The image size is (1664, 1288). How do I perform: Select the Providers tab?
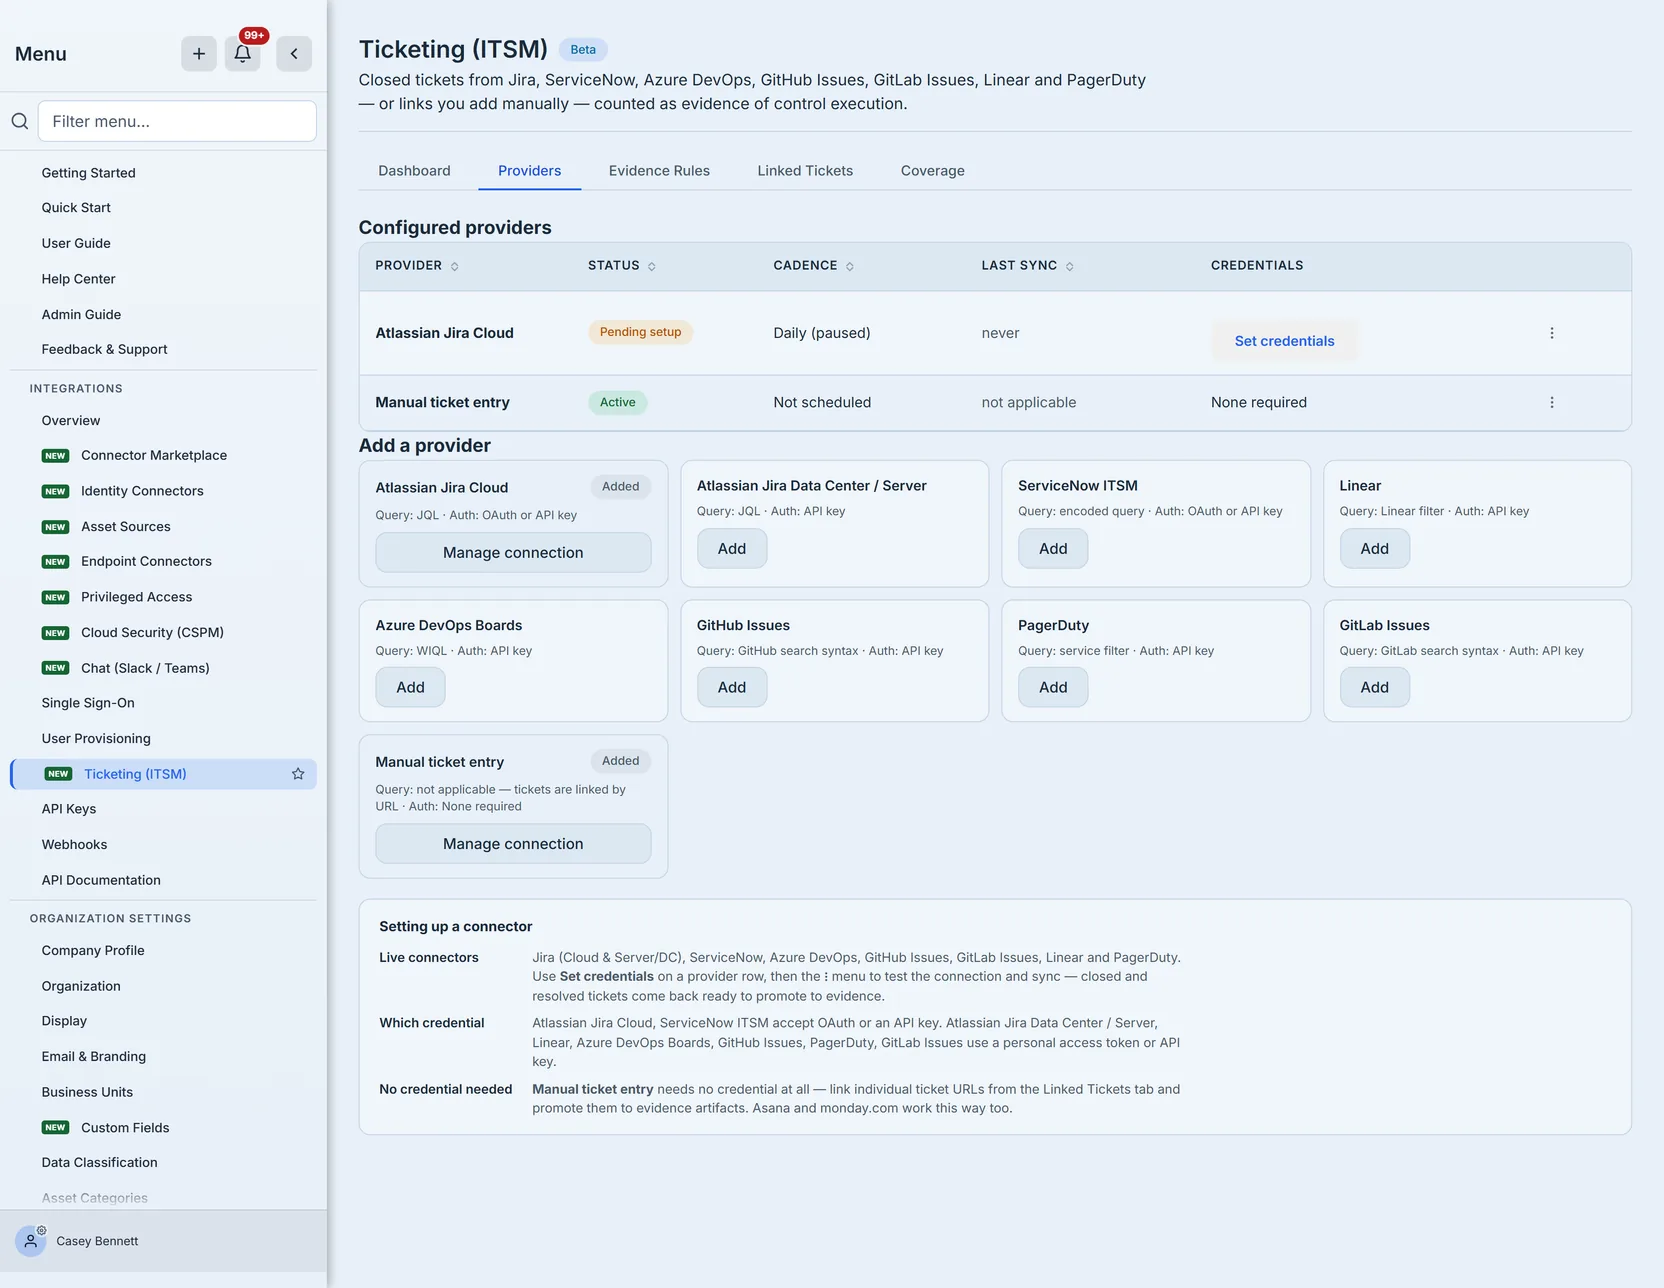coord(530,171)
